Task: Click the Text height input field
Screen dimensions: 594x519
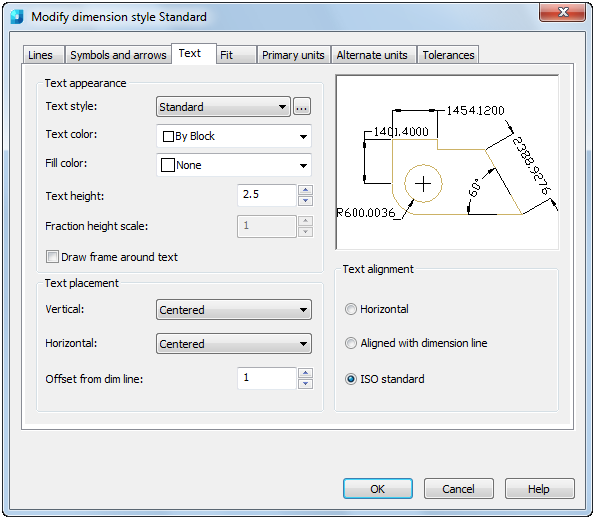Action: 267,195
